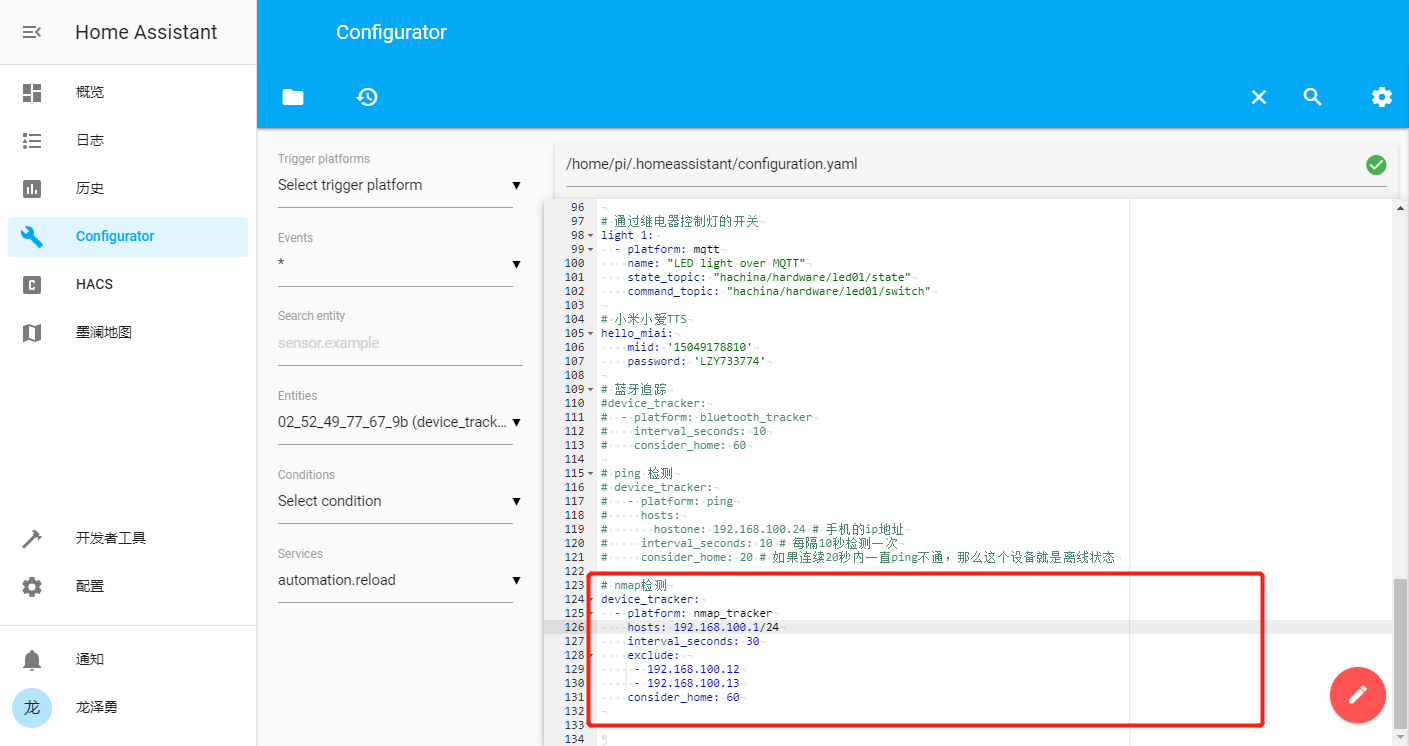Open the Services dropdown showing automation.reload

point(395,579)
